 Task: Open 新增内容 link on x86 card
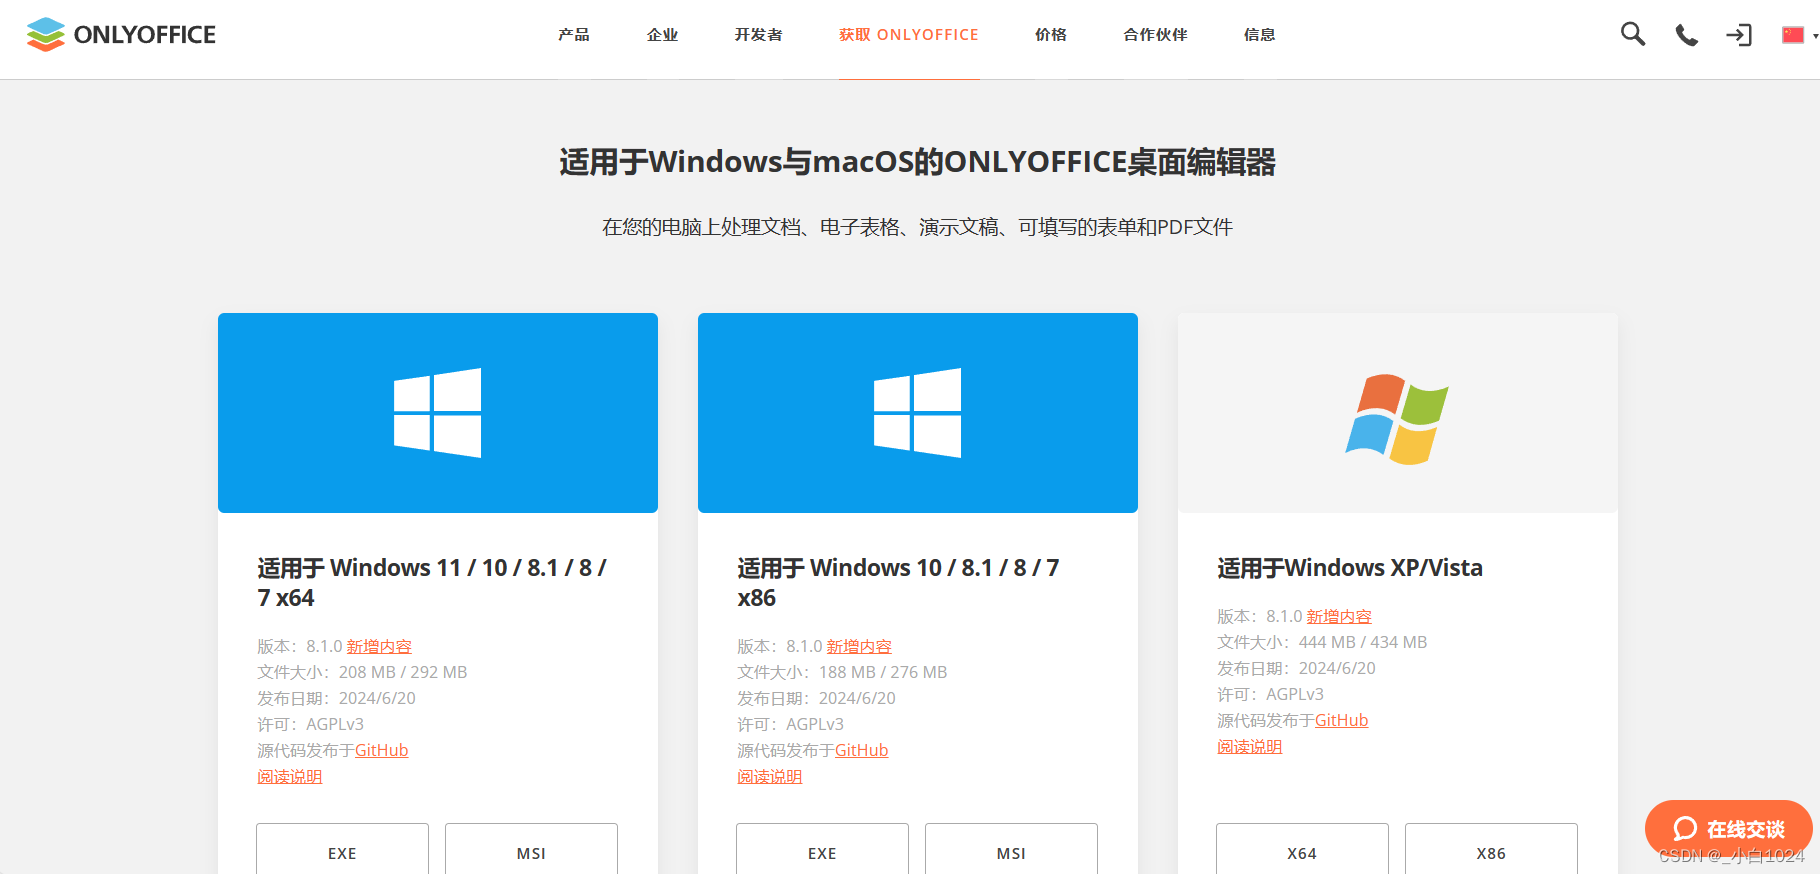pyautogui.click(x=859, y=647)
